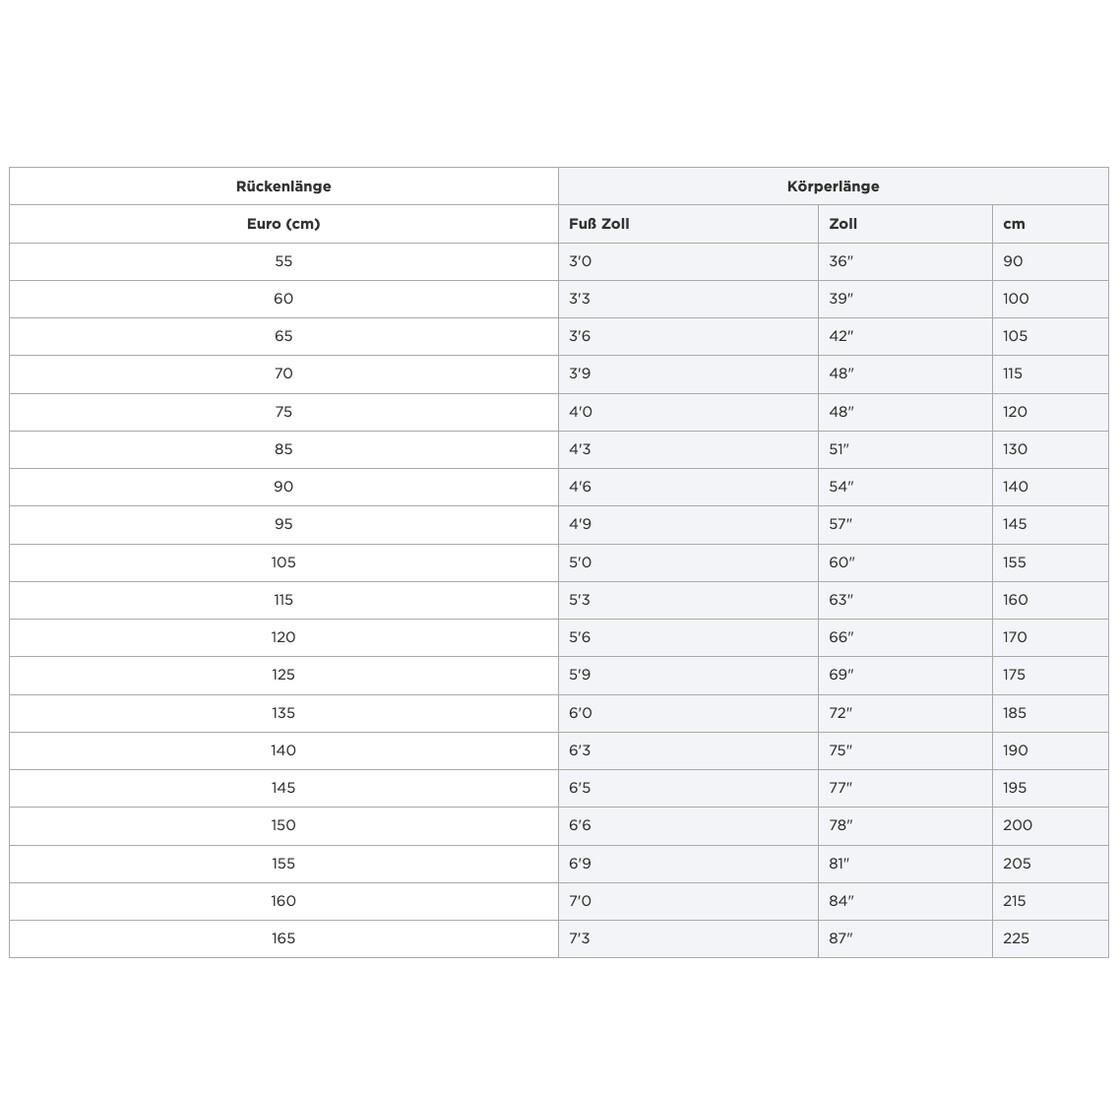The height and width of the screenshot is (1120, 1120).
Task: Select the 200 cm body length cell
Action: (x=1017, y=825)
